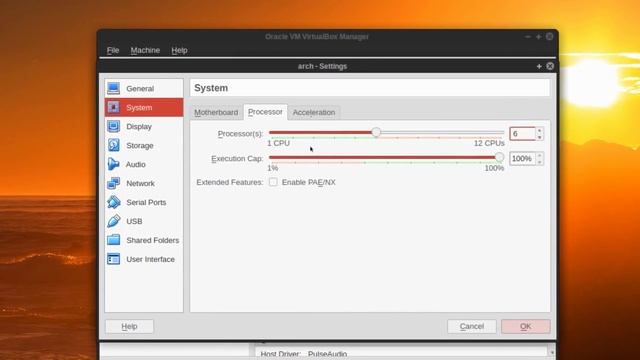Click the Help button
This screenshot has height=360, width=640.
pos(129,326)
